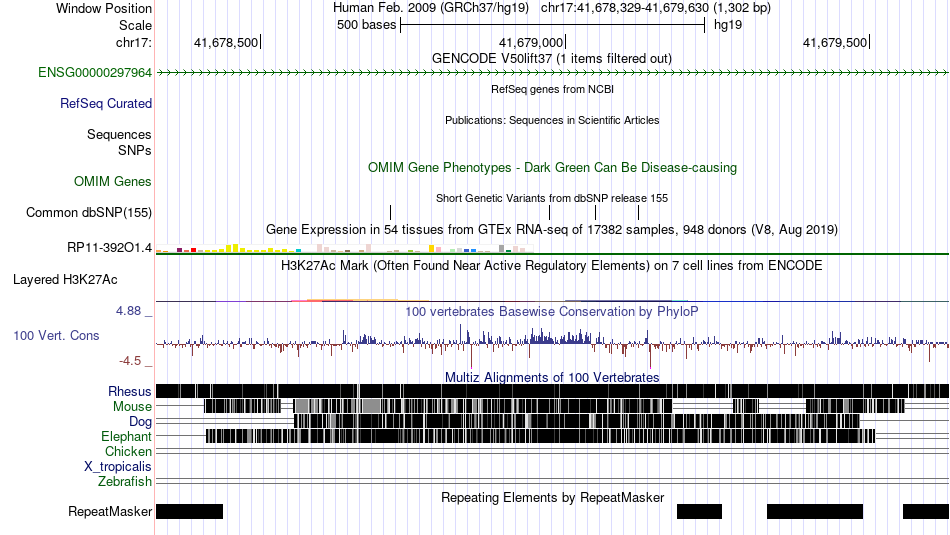Open the RefSeq Curated track label
This screenshot has width=950, height=535.
coord(106,104)
